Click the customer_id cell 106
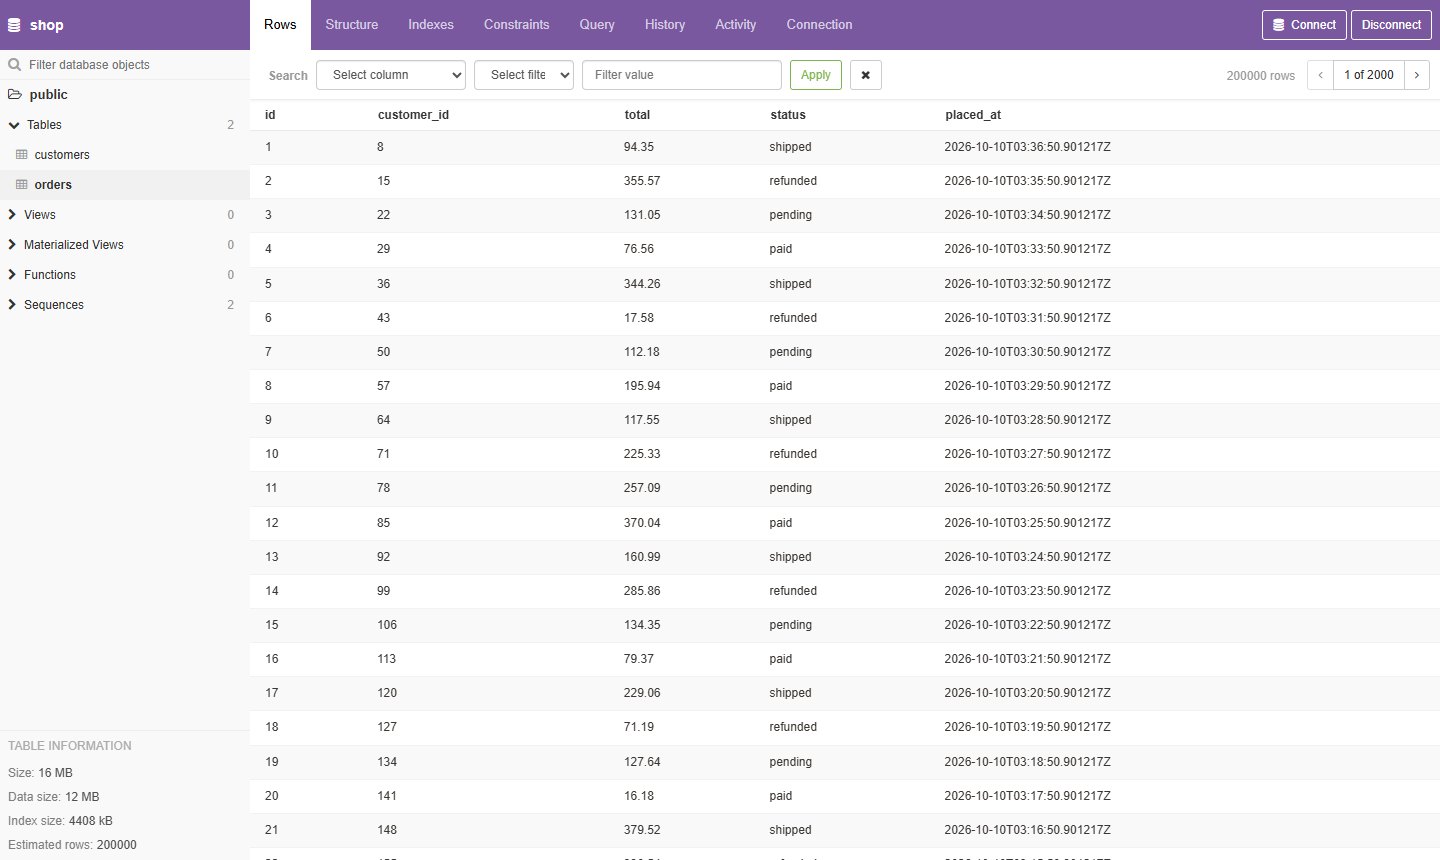 click(x=387, y=625)
